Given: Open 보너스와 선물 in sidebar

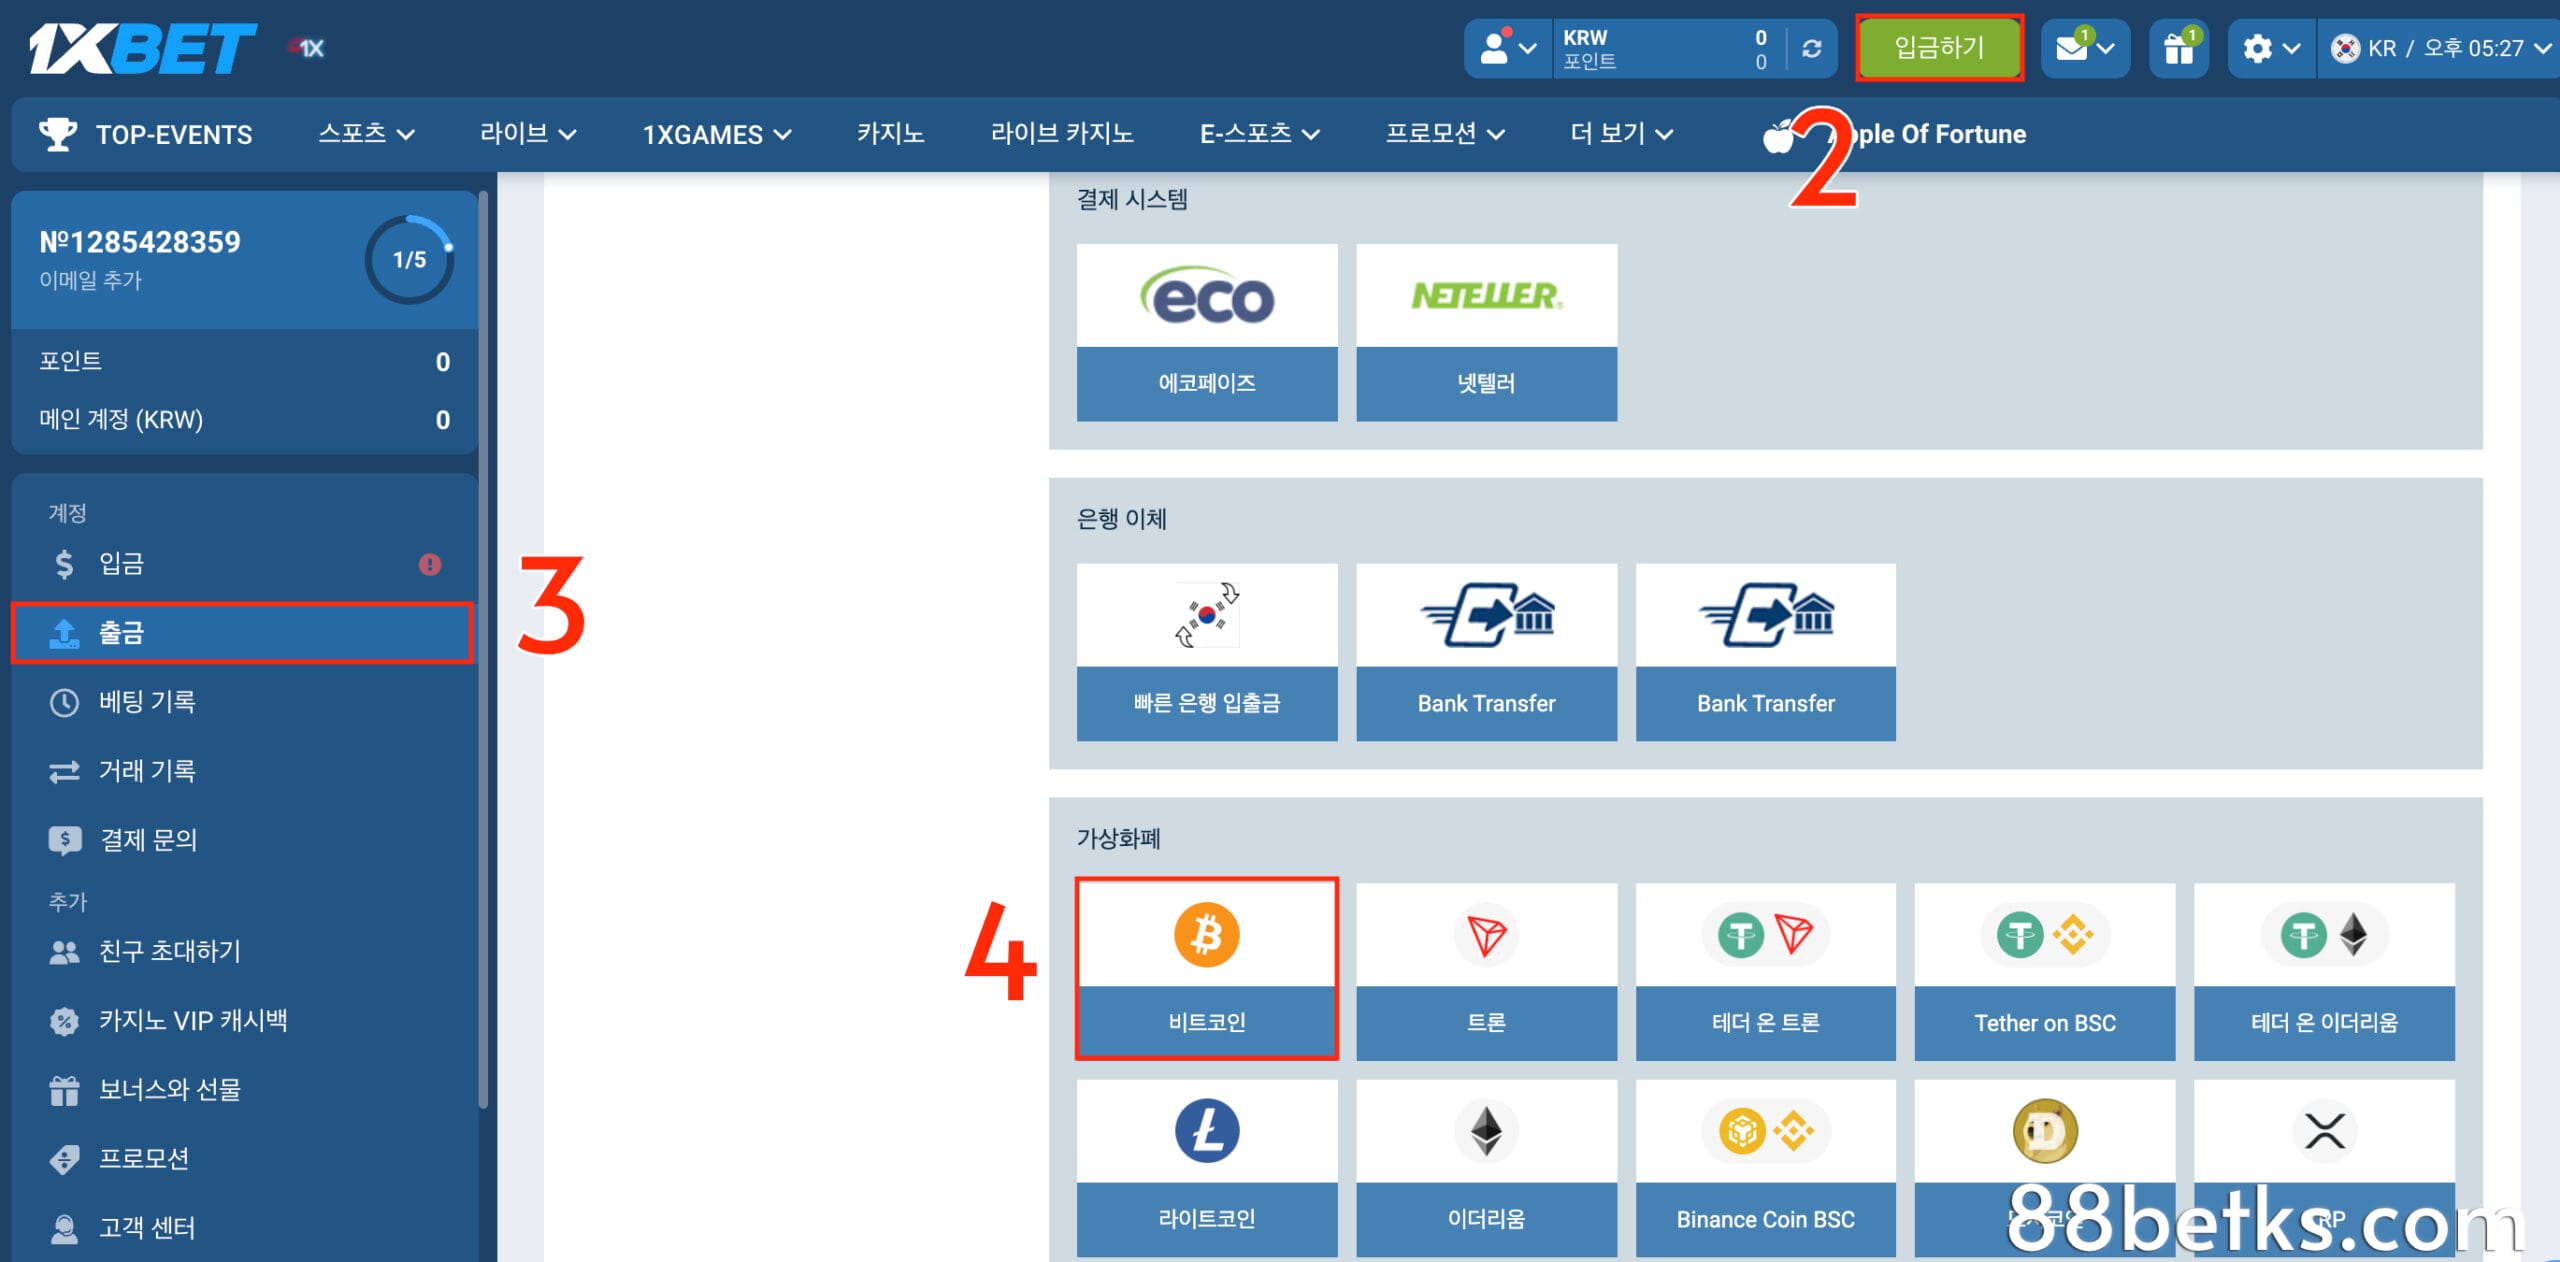Looking at the screenshot, I should 242,1090.
